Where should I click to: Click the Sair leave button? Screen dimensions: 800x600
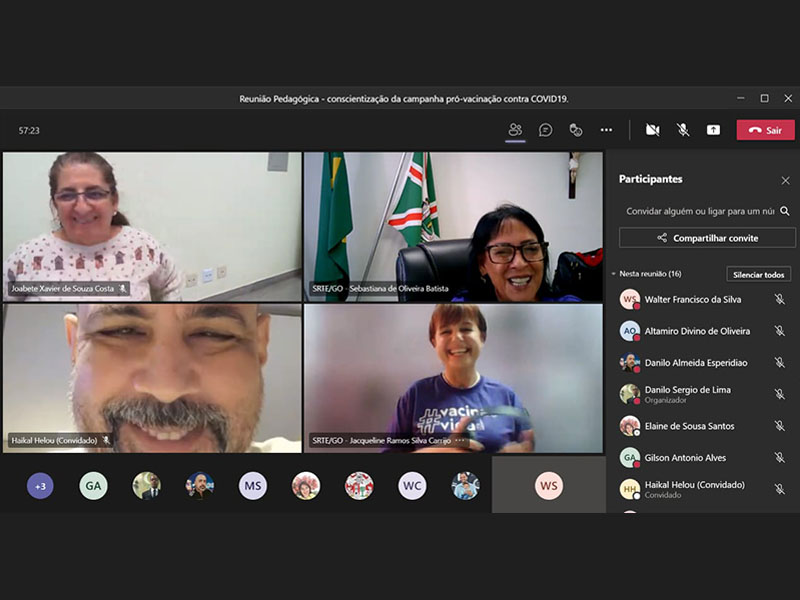765,130
